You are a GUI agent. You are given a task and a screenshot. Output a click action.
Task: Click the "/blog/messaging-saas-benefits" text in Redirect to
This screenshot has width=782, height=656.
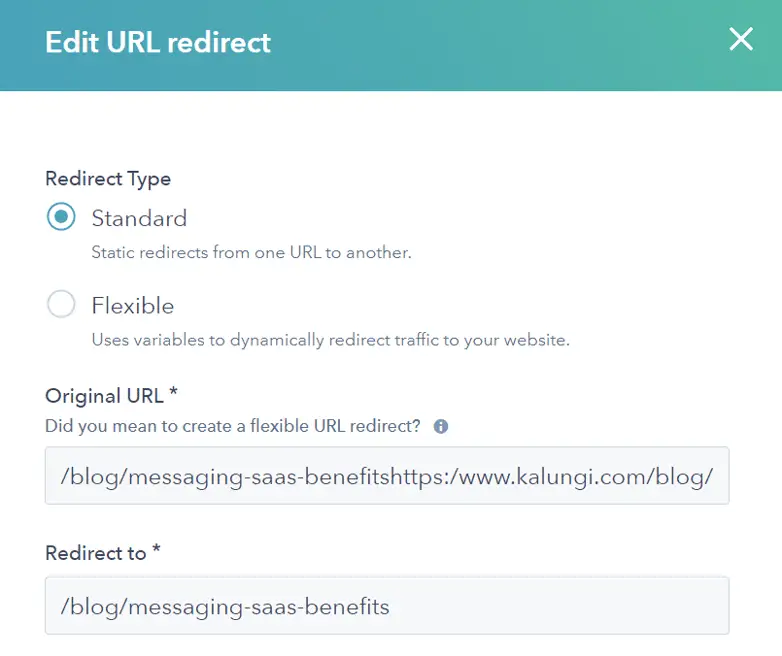(225, 606)
